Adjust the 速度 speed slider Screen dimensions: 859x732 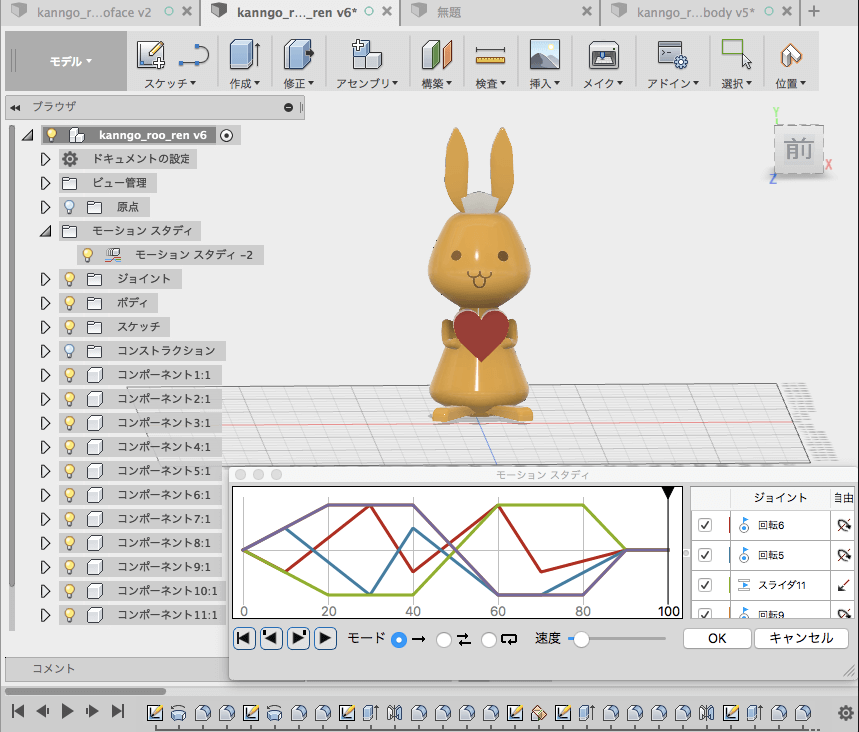(x=580, y=639)
